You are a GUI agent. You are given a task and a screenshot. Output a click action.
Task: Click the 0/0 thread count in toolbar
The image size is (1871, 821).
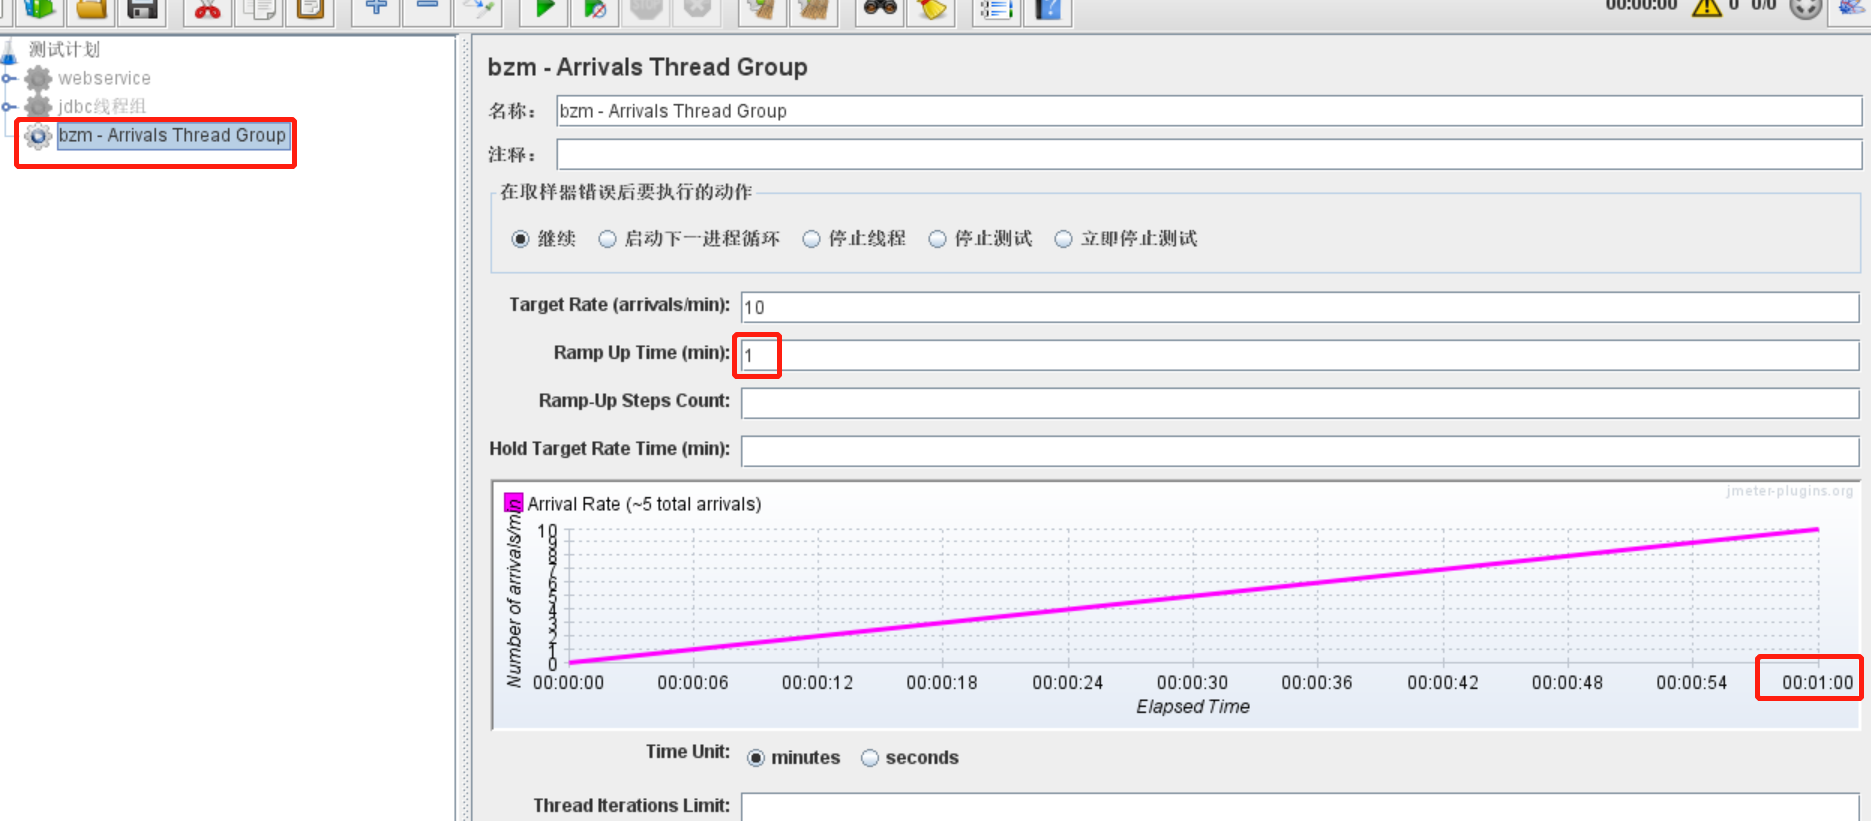coord(1763,6)
